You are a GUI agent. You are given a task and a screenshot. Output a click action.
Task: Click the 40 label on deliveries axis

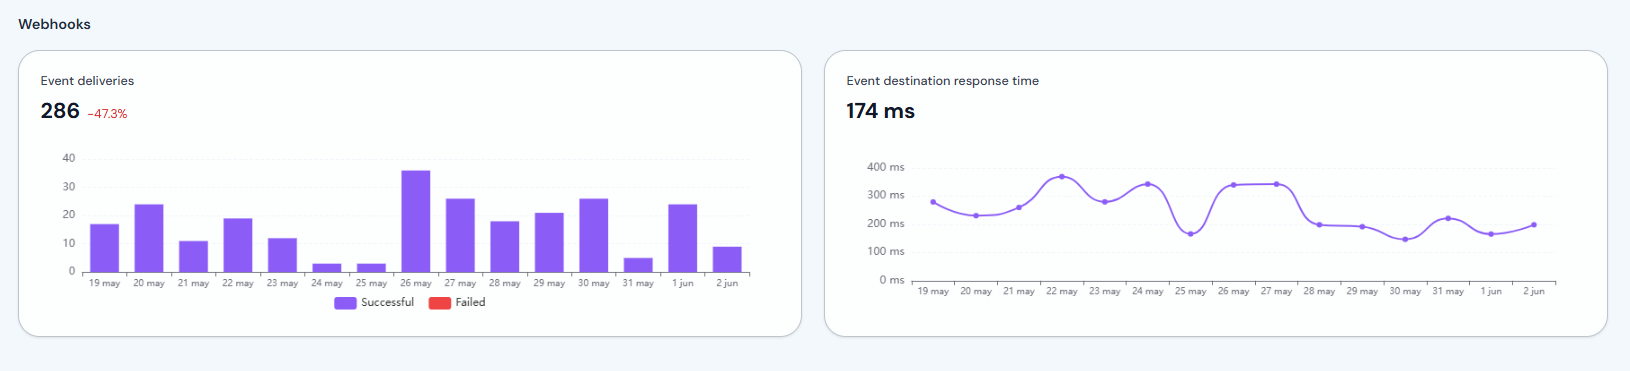68,158
